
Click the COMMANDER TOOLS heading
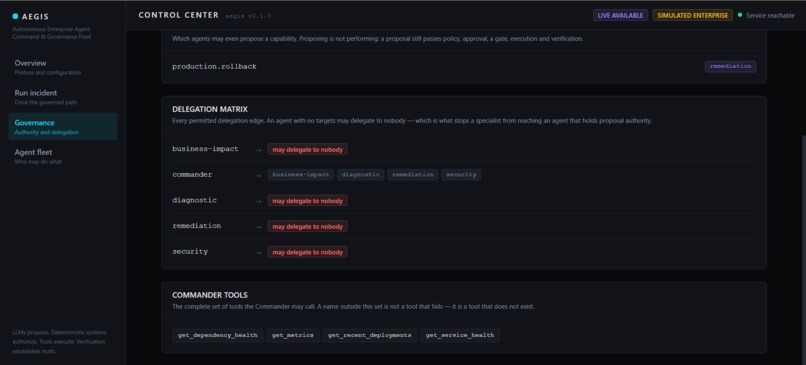[210, 295]
